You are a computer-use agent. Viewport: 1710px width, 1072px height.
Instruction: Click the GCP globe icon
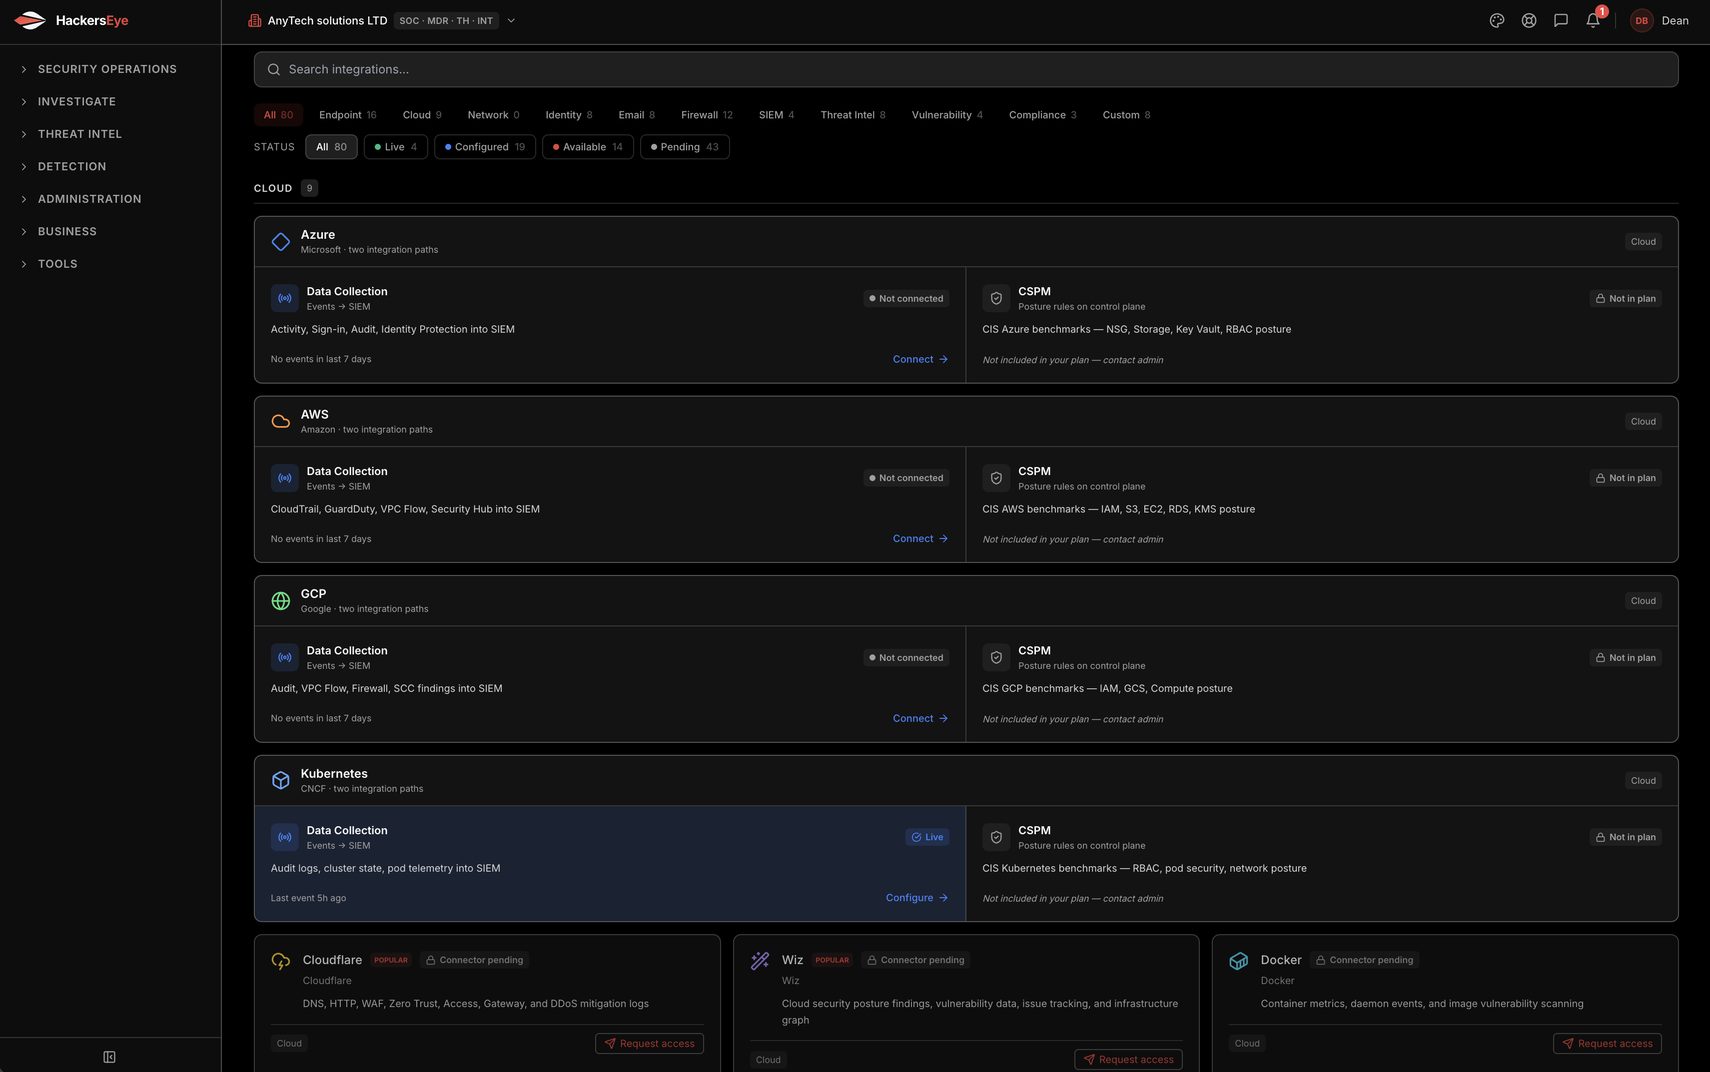[281, 601]
